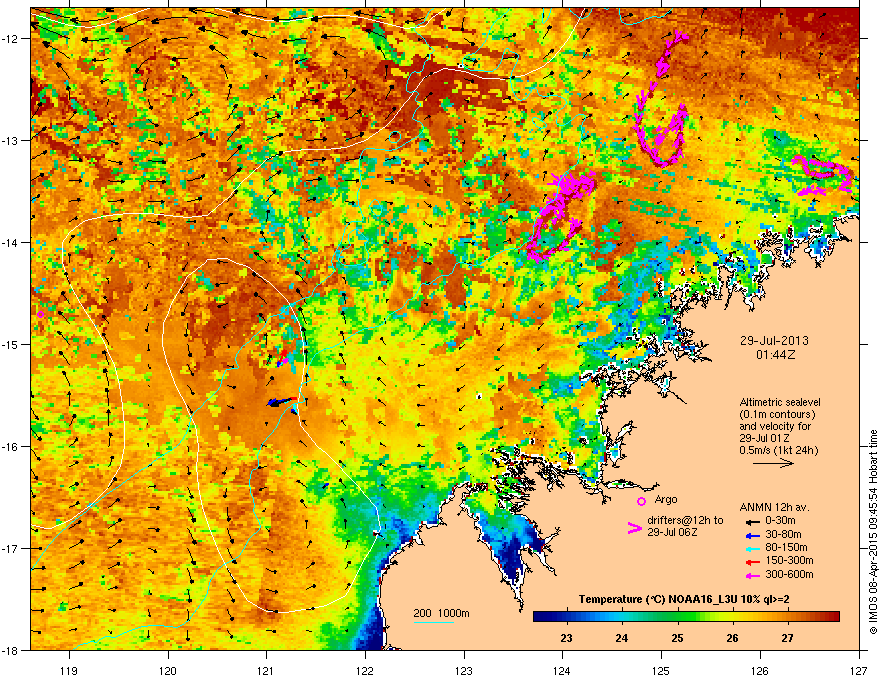
Task: Click the longitude axis label '120'
Action: 168,670
